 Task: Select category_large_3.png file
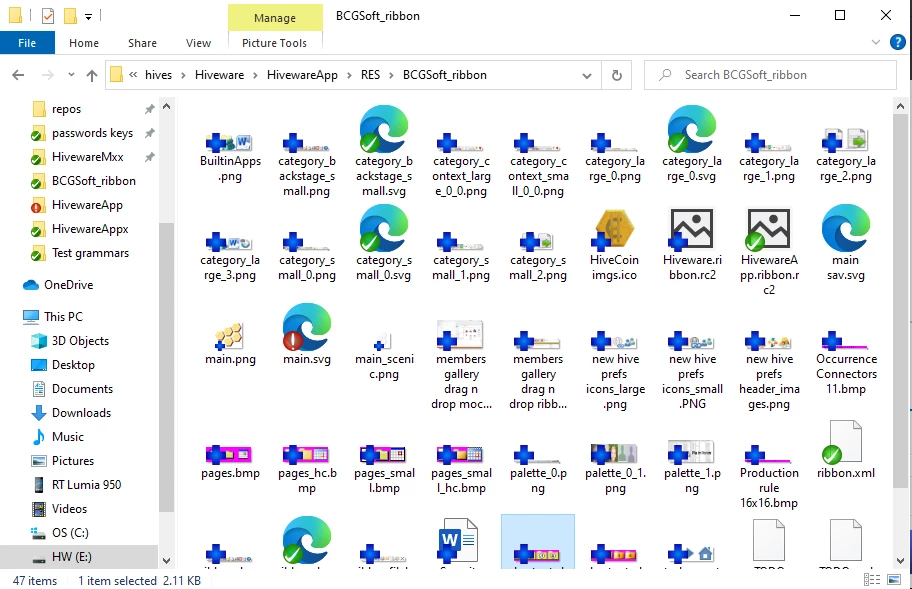coord(230,256)
